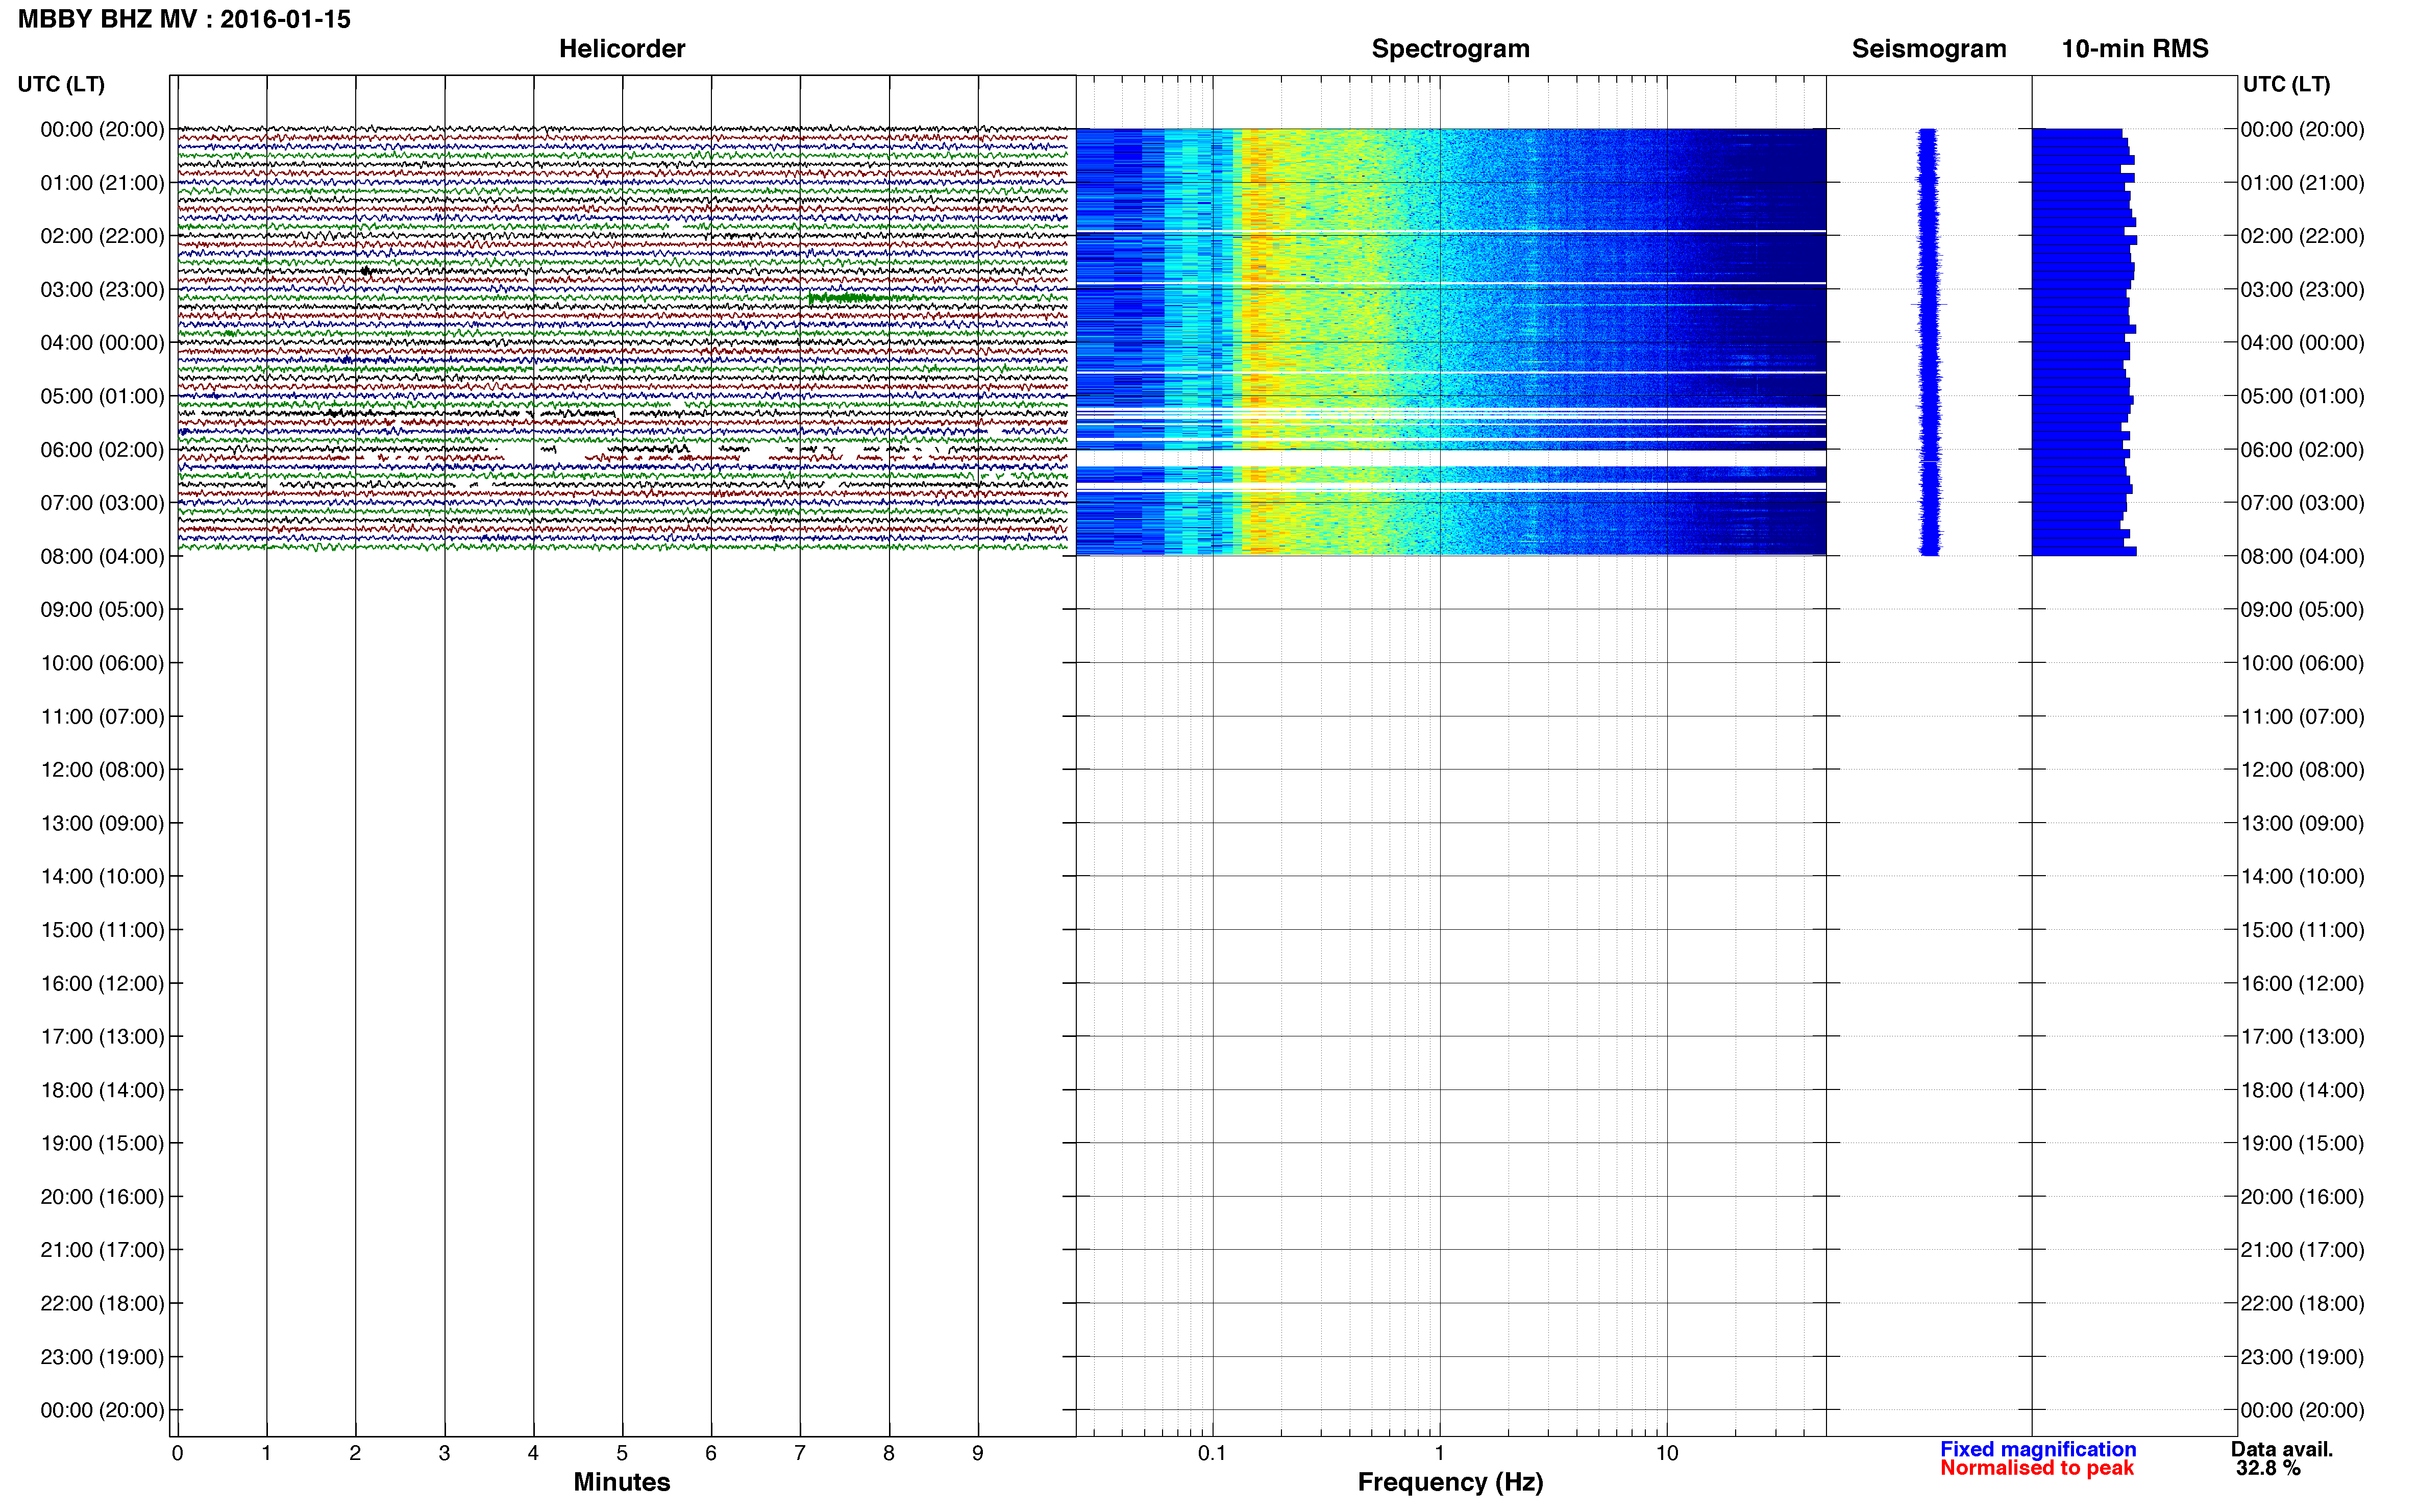Click "15:00 (11:00)" on the RMS-side time axis
Screen dimensions: 2419x1512
pos(2302,929)
